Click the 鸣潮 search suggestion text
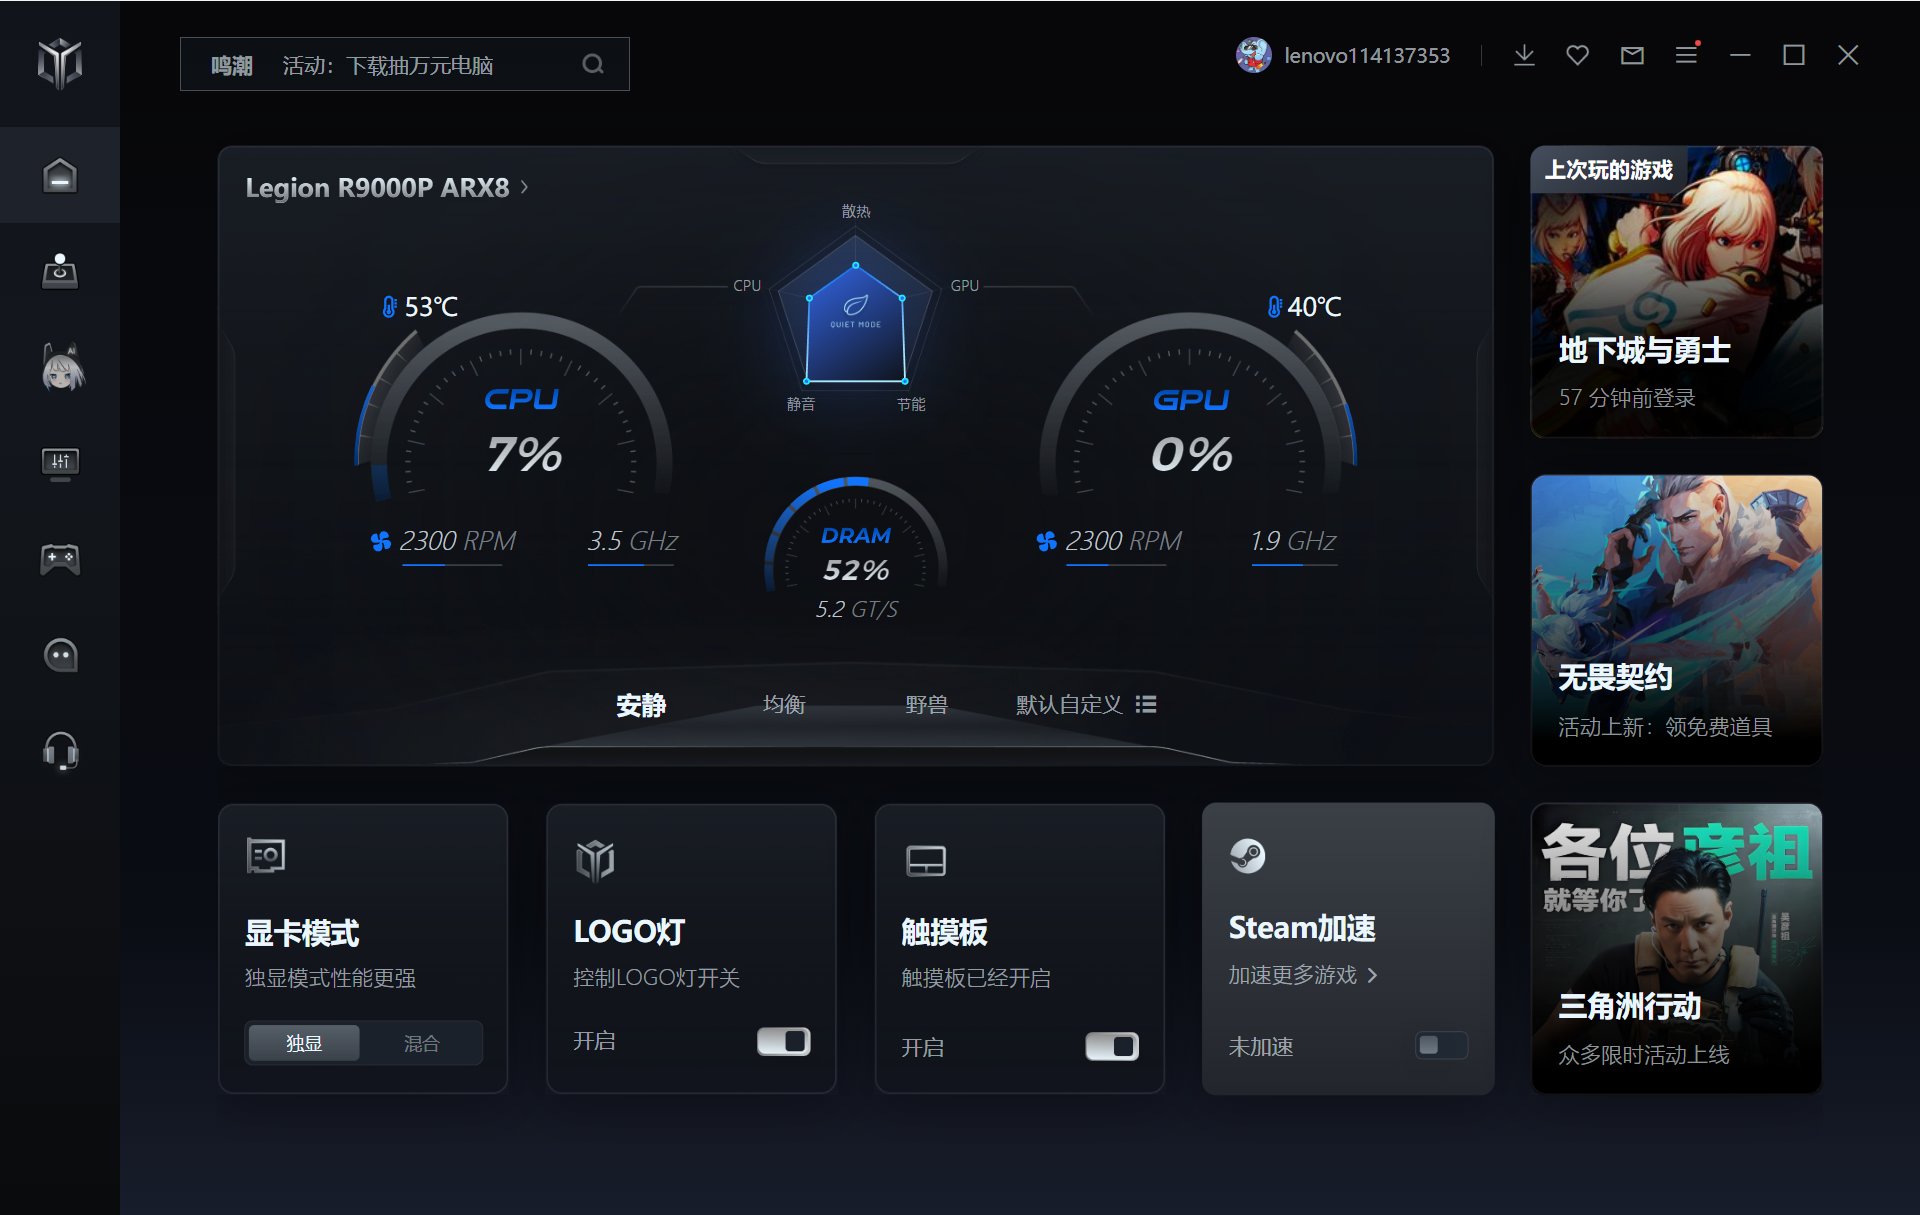This screenshot has width=1920, height=1215. [231, 66]
